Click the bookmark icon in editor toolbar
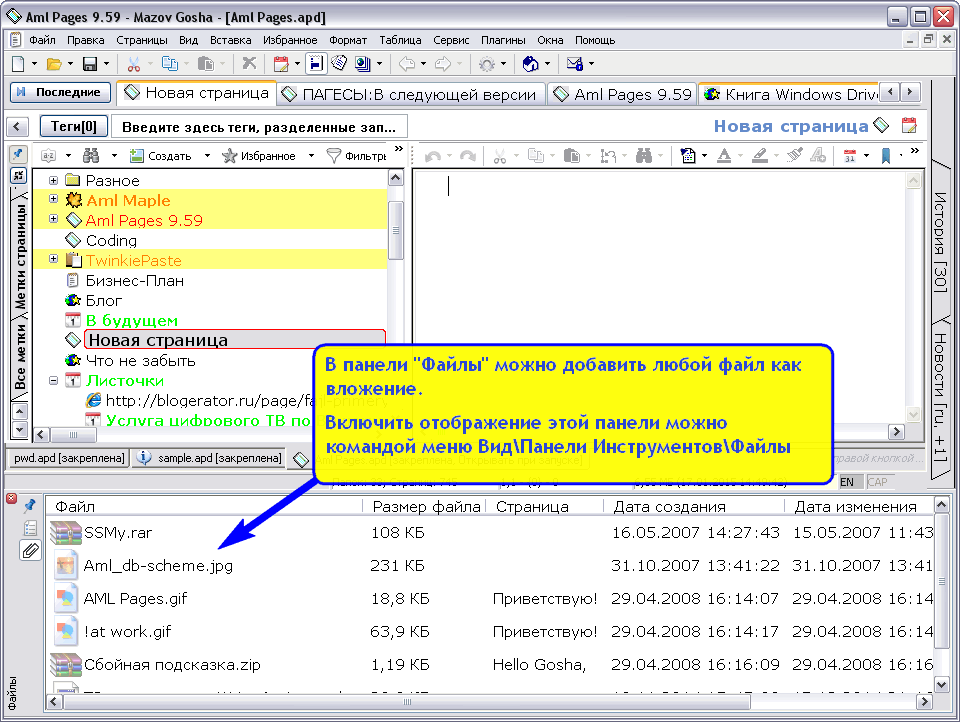 (885, 156)
